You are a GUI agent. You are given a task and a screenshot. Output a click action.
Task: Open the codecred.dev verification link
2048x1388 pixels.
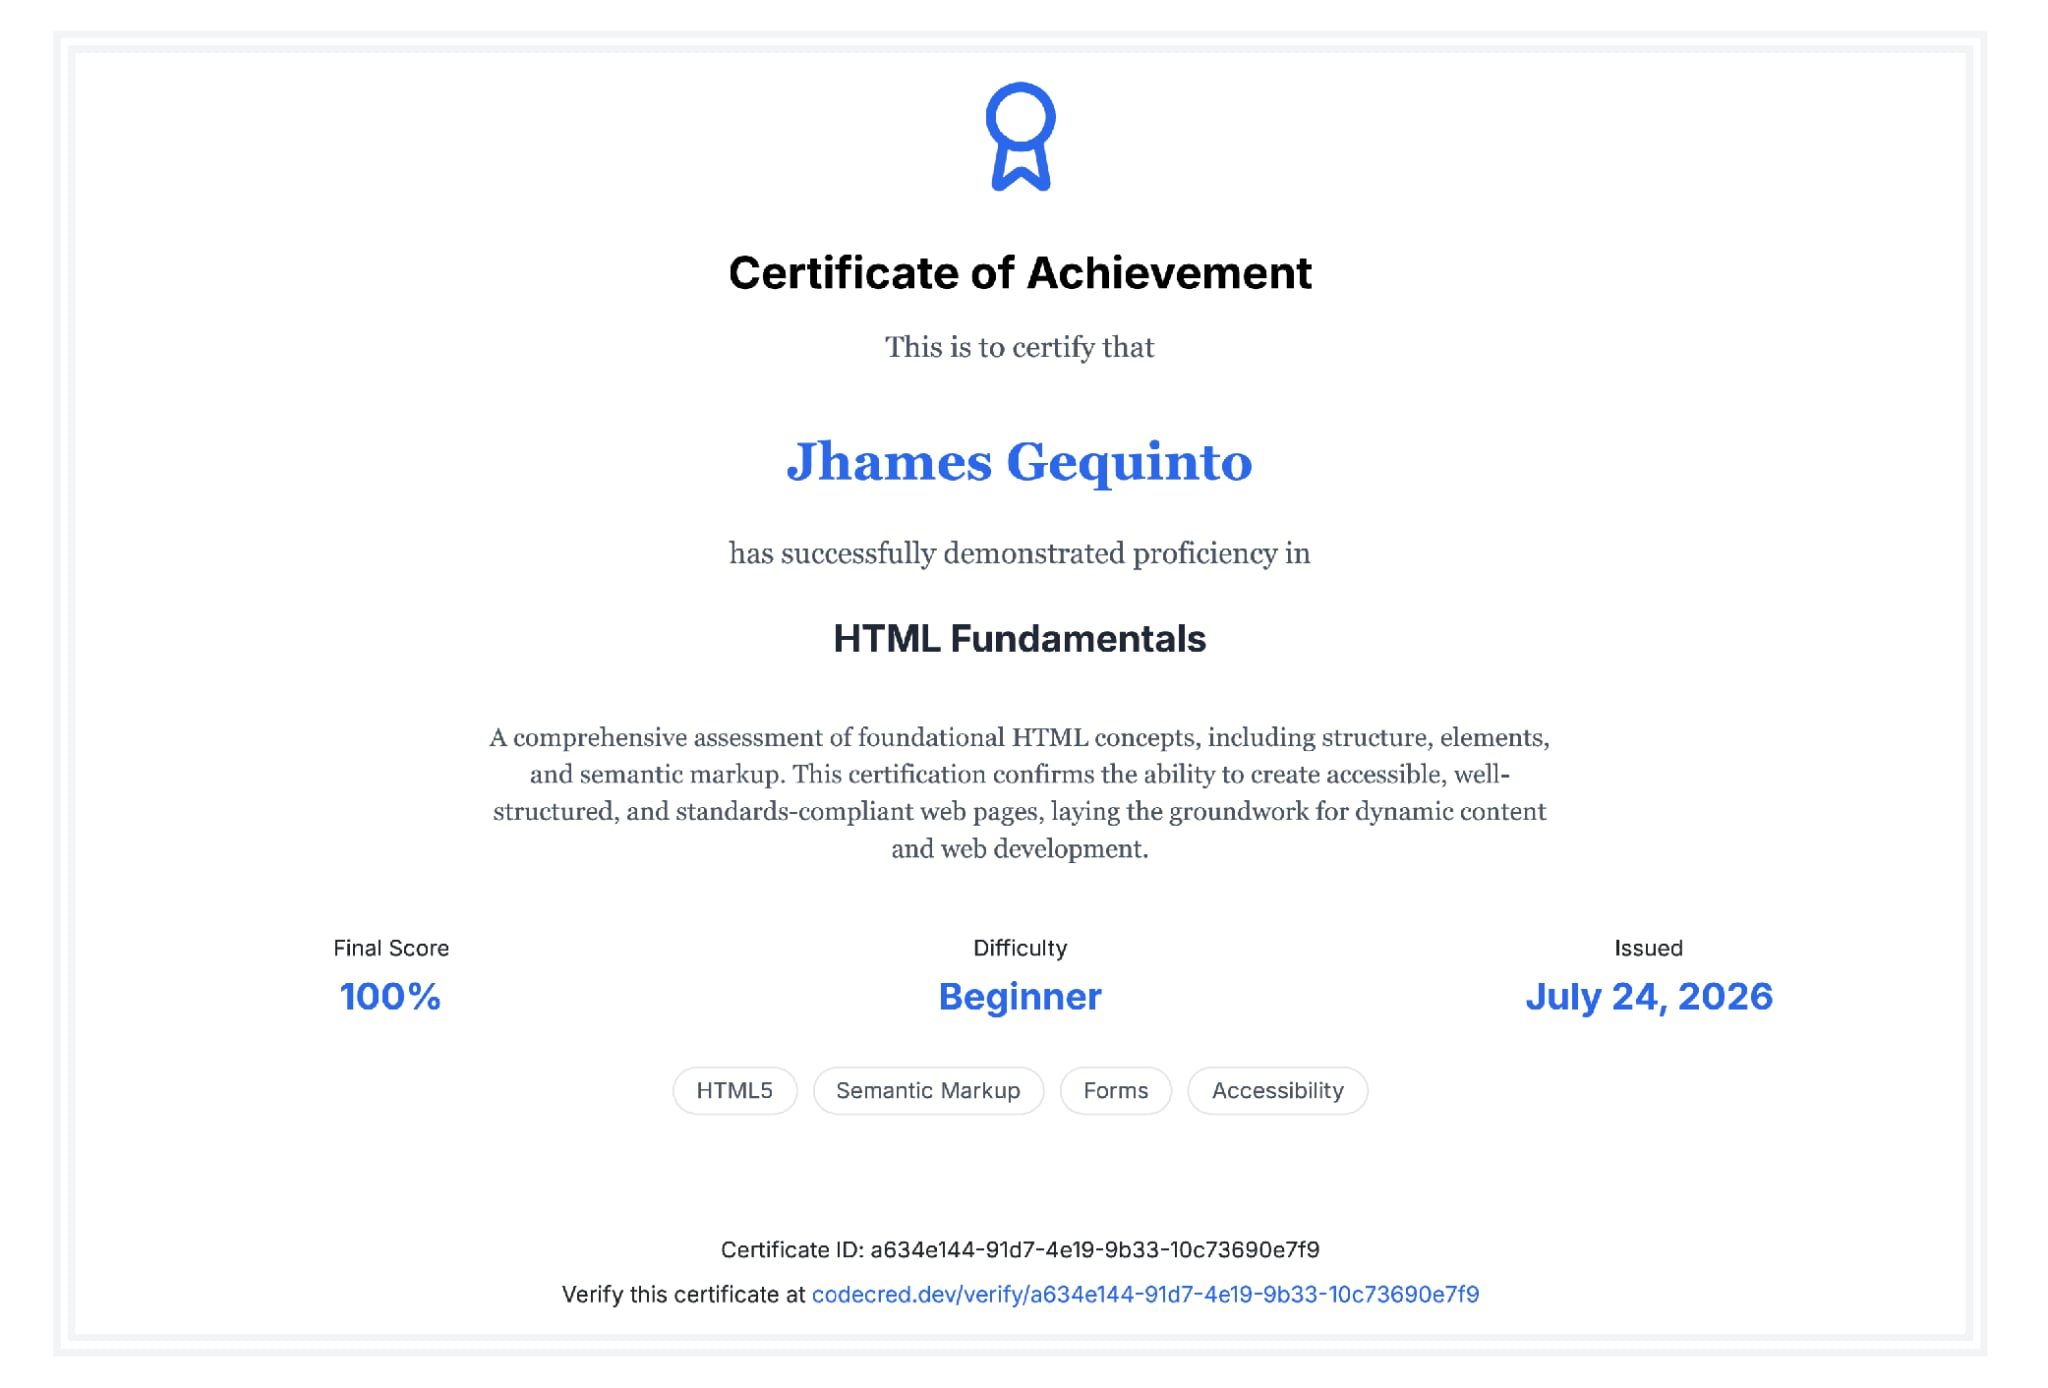point(1145,1295)
